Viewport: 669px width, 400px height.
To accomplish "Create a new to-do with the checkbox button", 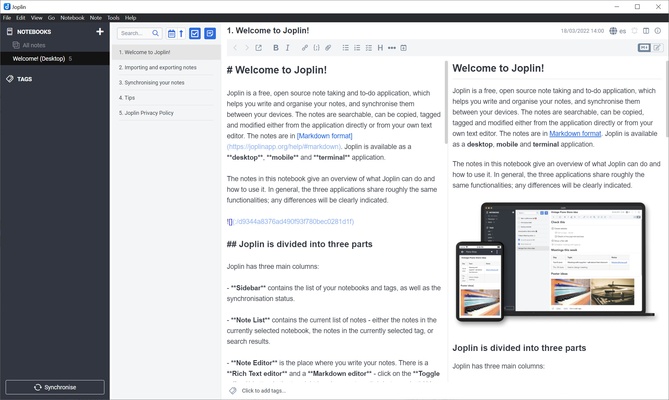I will pyautogui.click(x=195, y=33).
